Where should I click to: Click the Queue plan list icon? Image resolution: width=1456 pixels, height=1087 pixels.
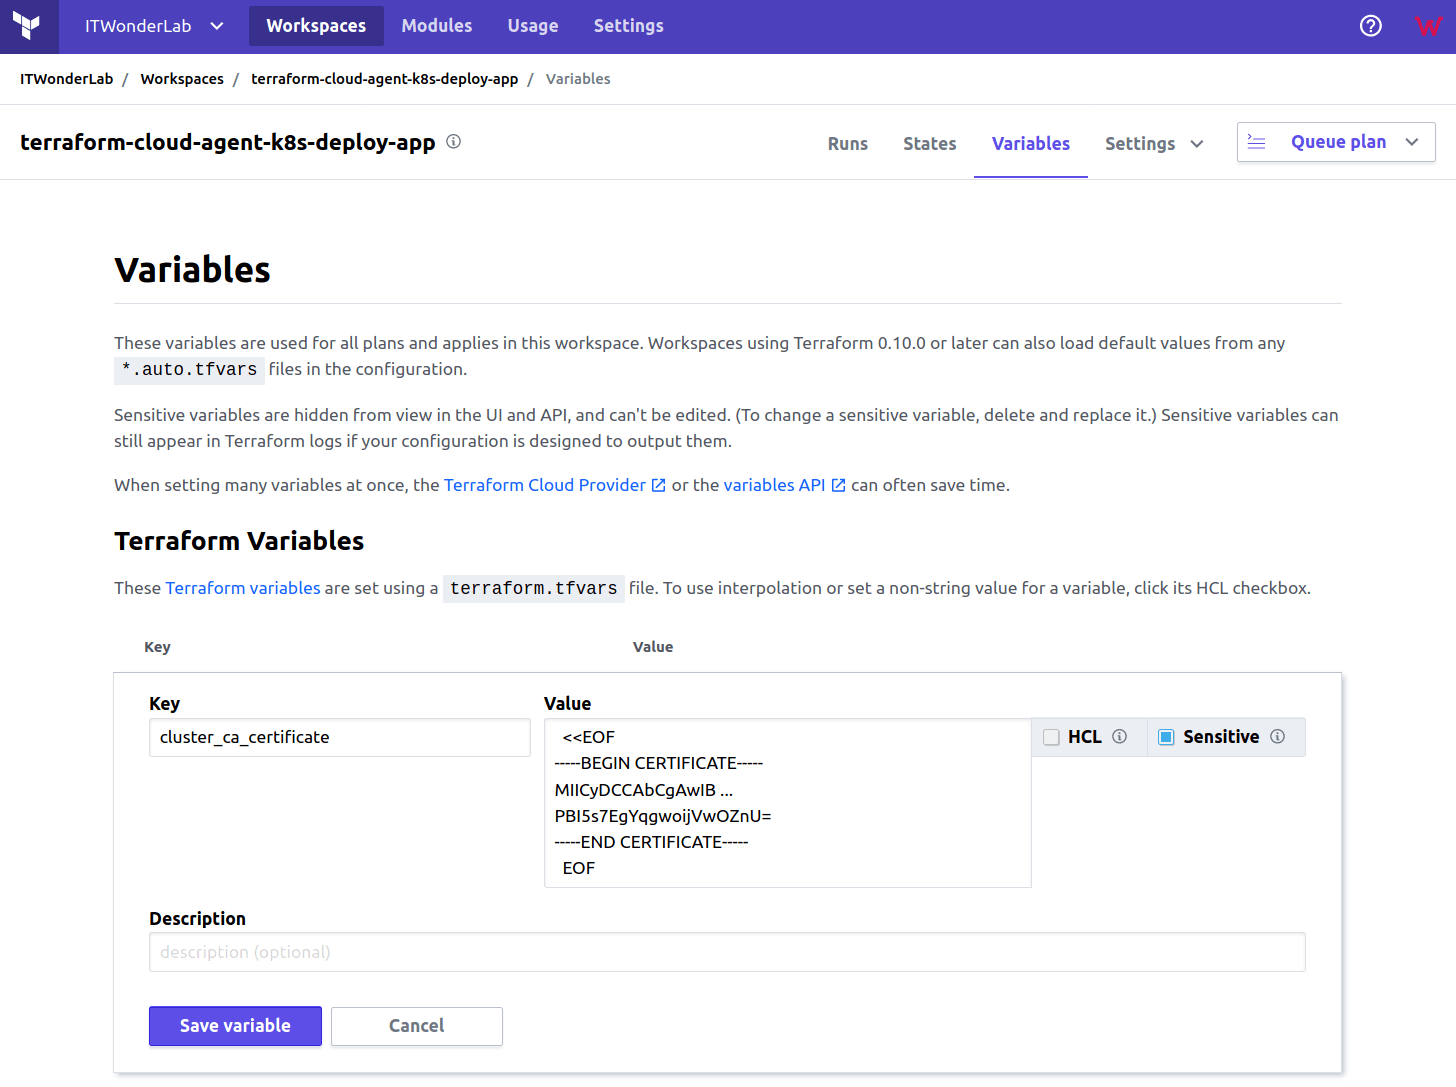(1257, 142)
